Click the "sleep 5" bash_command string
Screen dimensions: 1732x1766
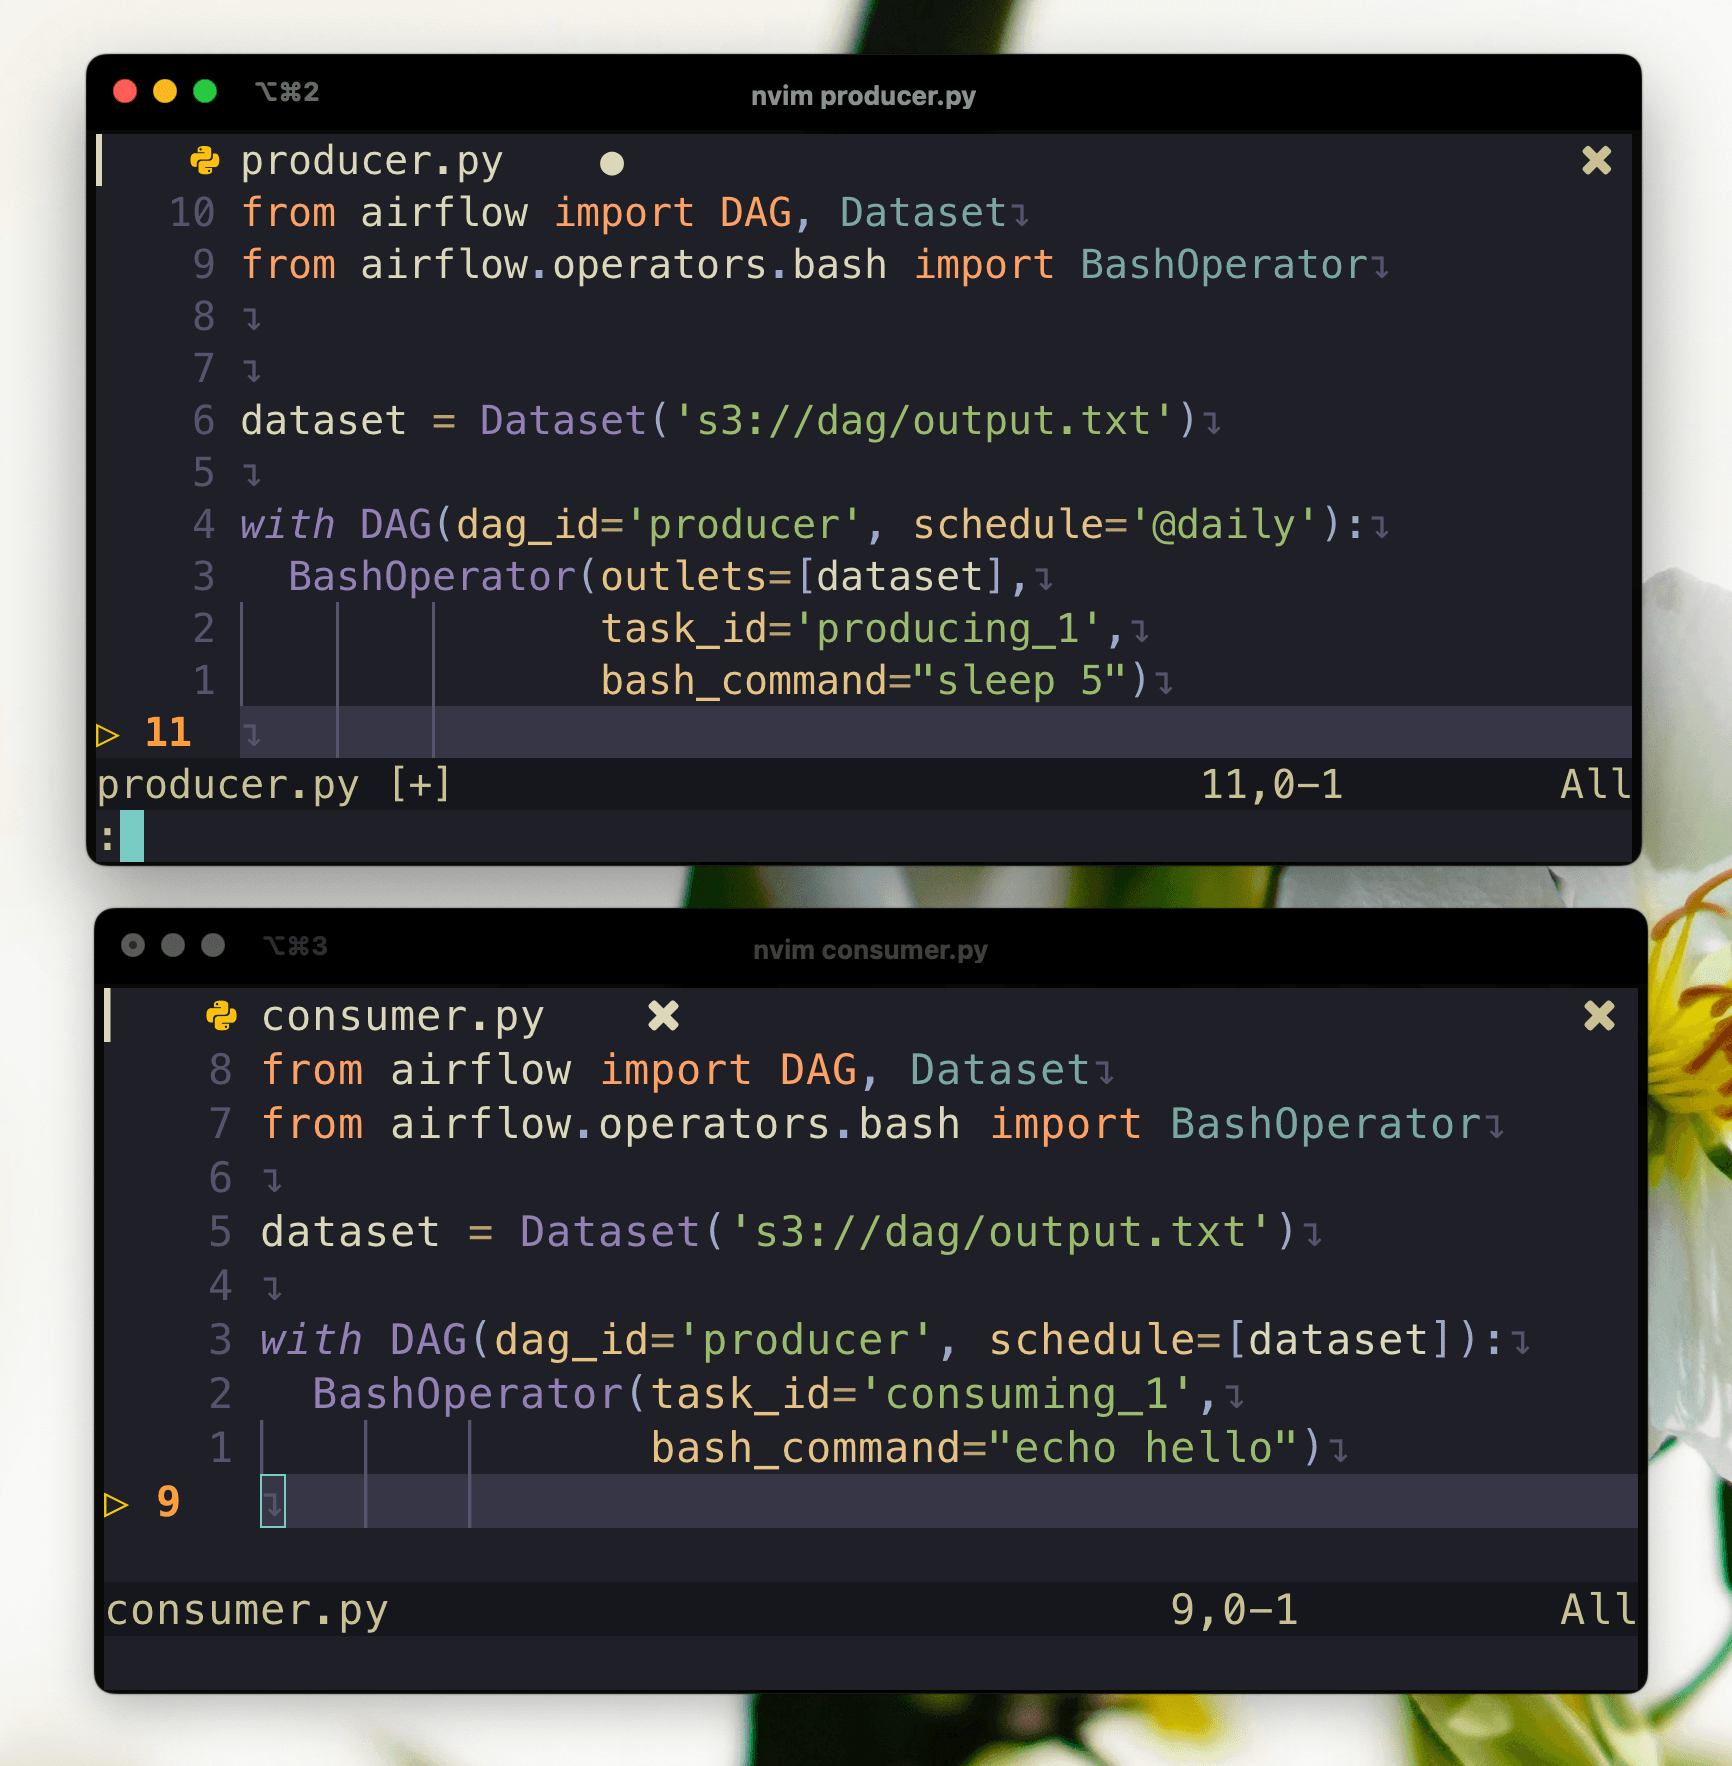coord(1020,681)
